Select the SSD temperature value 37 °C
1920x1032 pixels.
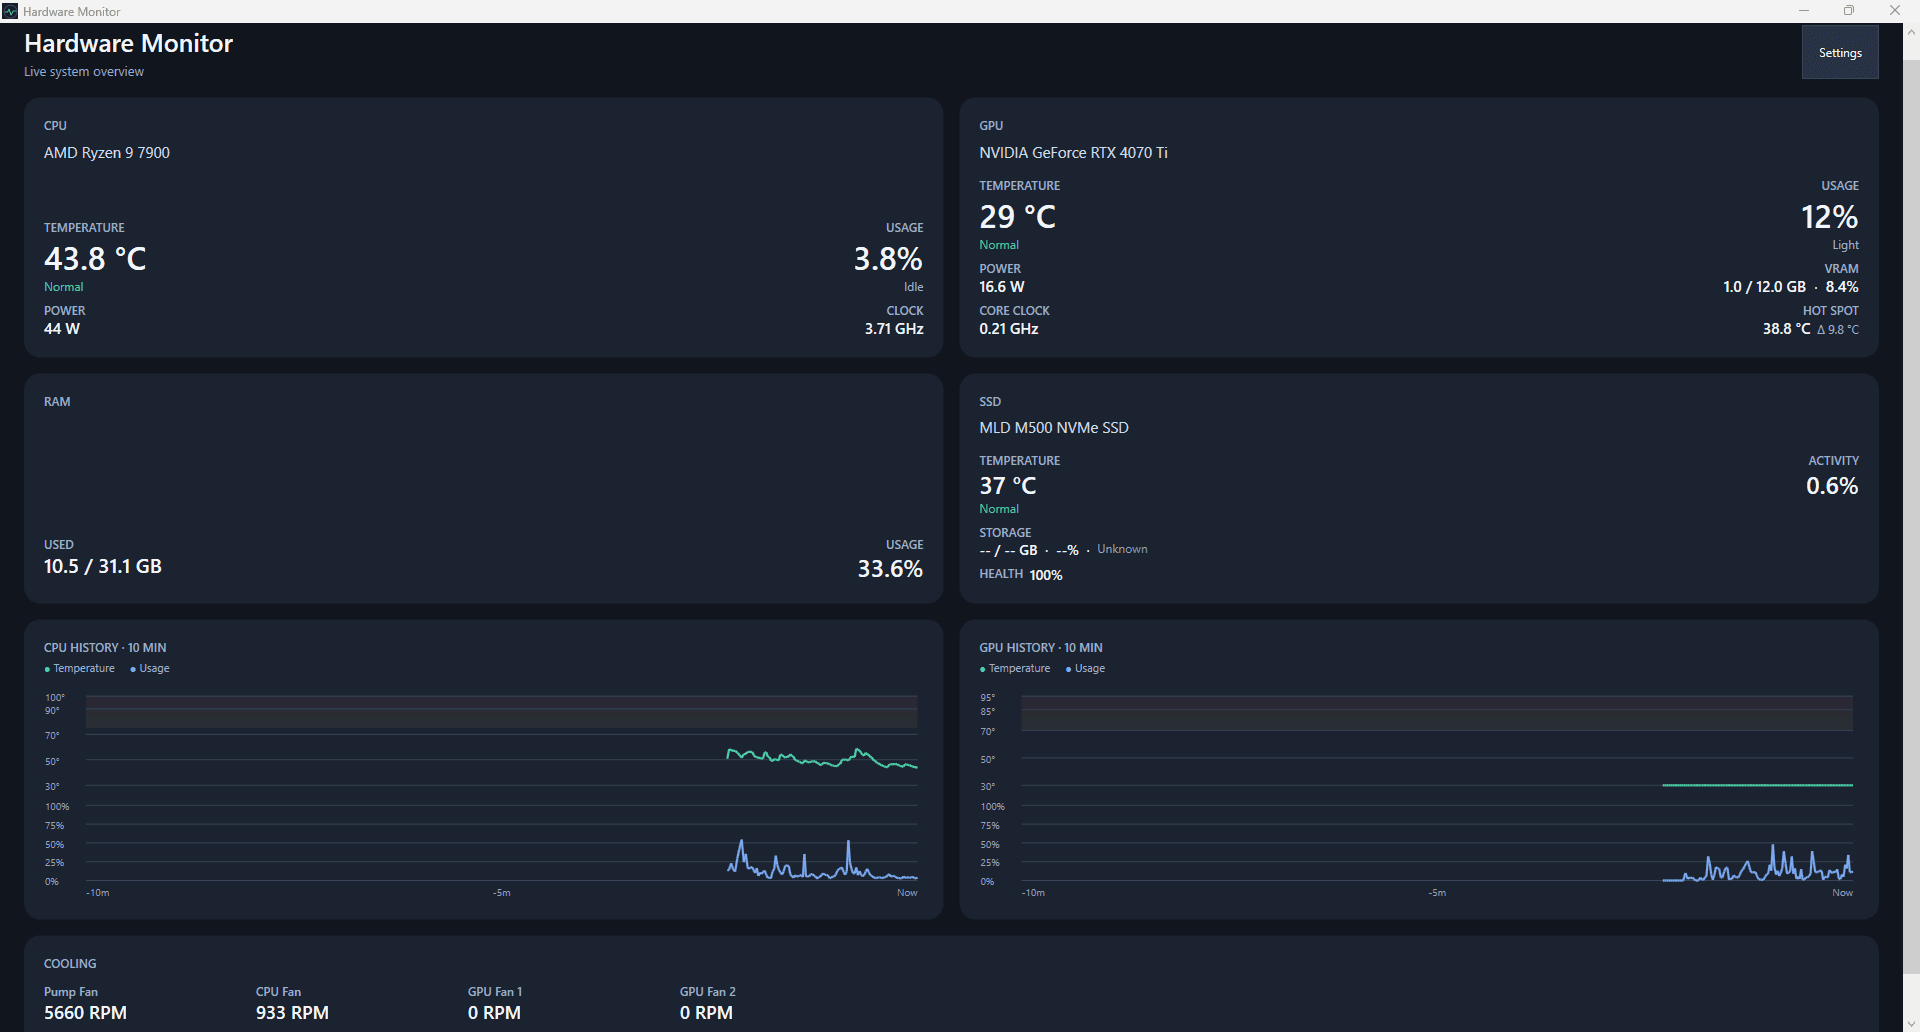click(x=1008, y=486)
